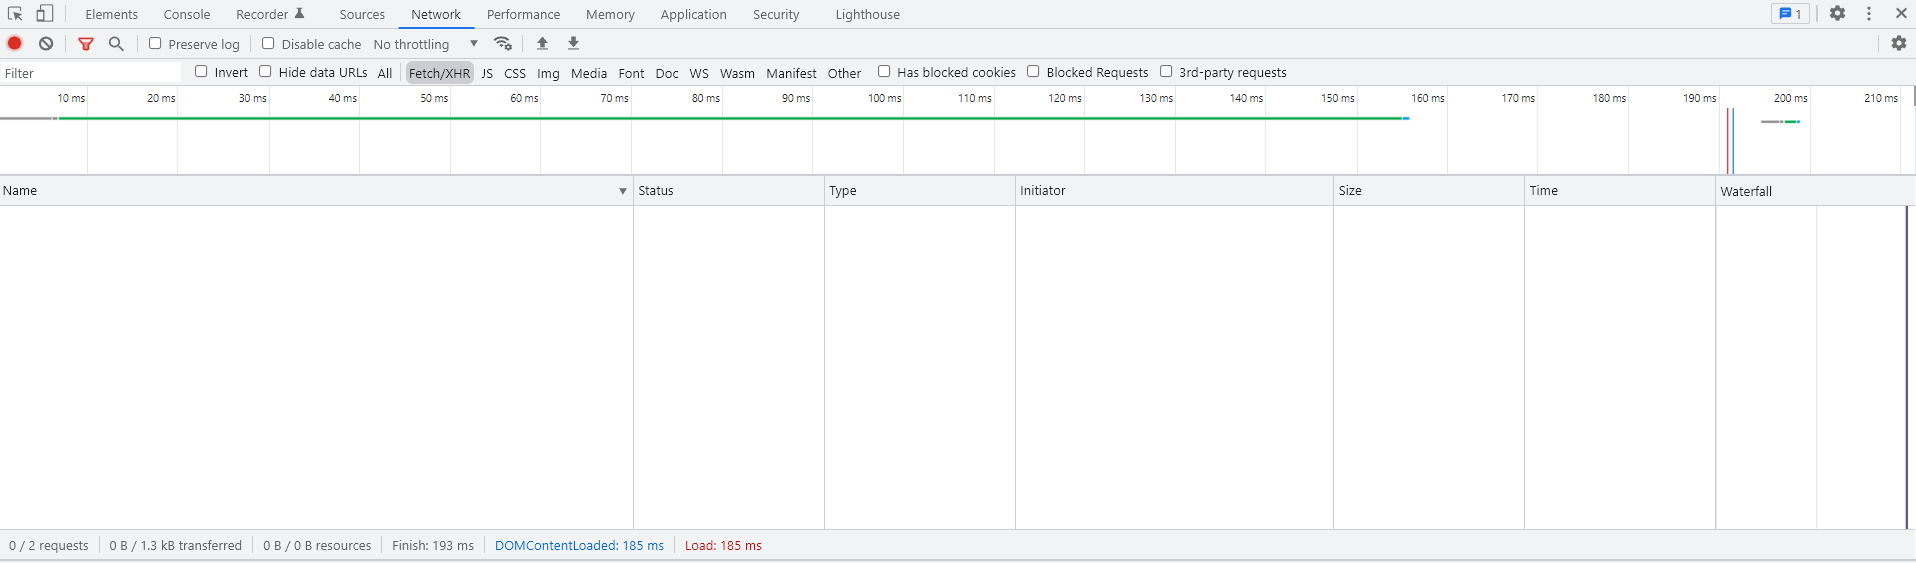Screen dimensions: 1916x563
Task: Filter requests by Media type
Action: [589, 73]
